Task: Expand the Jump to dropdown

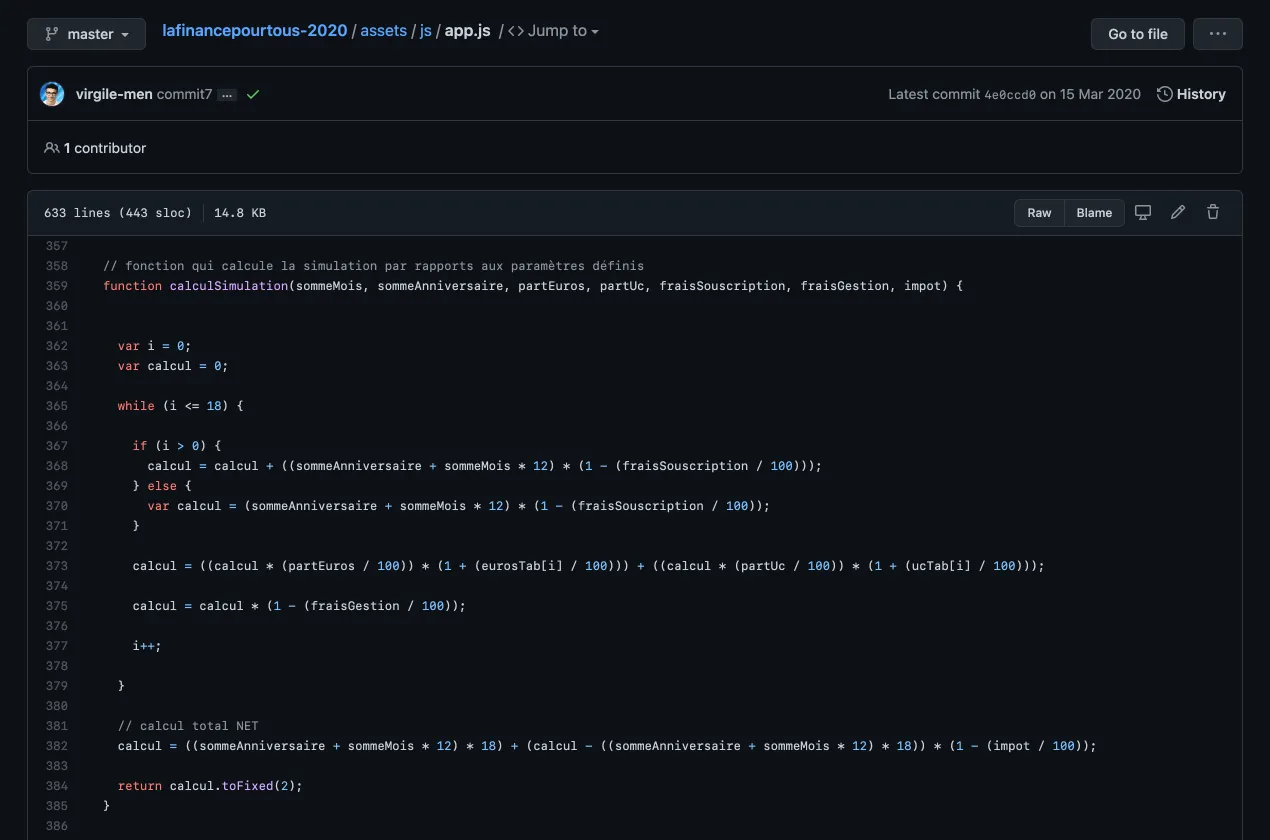Action: pyautogui.click(x=554, y=31)
